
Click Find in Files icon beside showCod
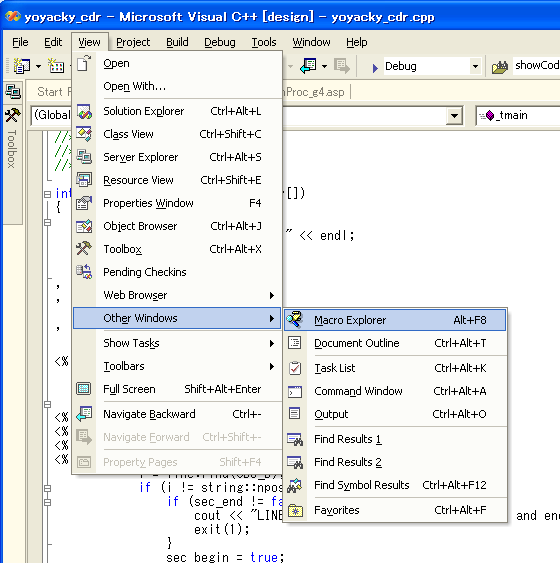(499, 67)
